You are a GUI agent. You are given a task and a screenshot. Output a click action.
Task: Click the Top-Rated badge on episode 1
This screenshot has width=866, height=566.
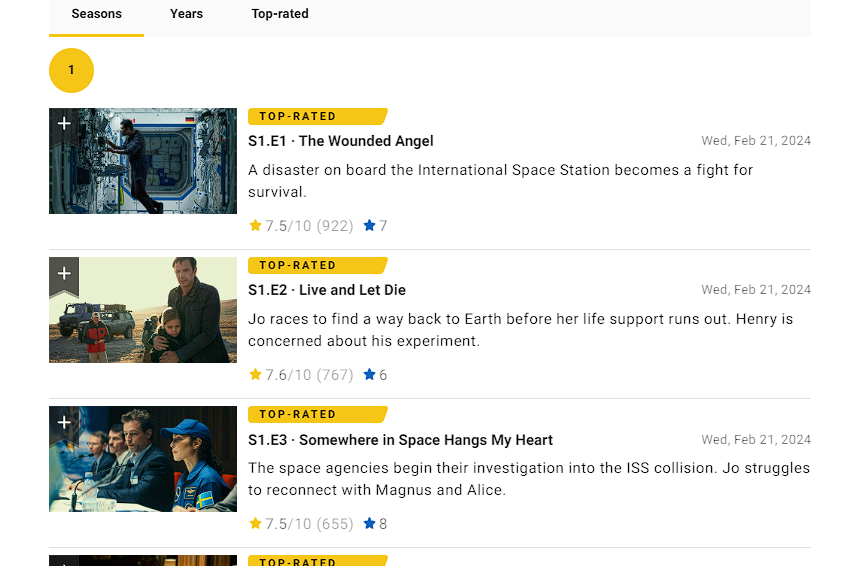pyautogui.click(x=316, y=117)
